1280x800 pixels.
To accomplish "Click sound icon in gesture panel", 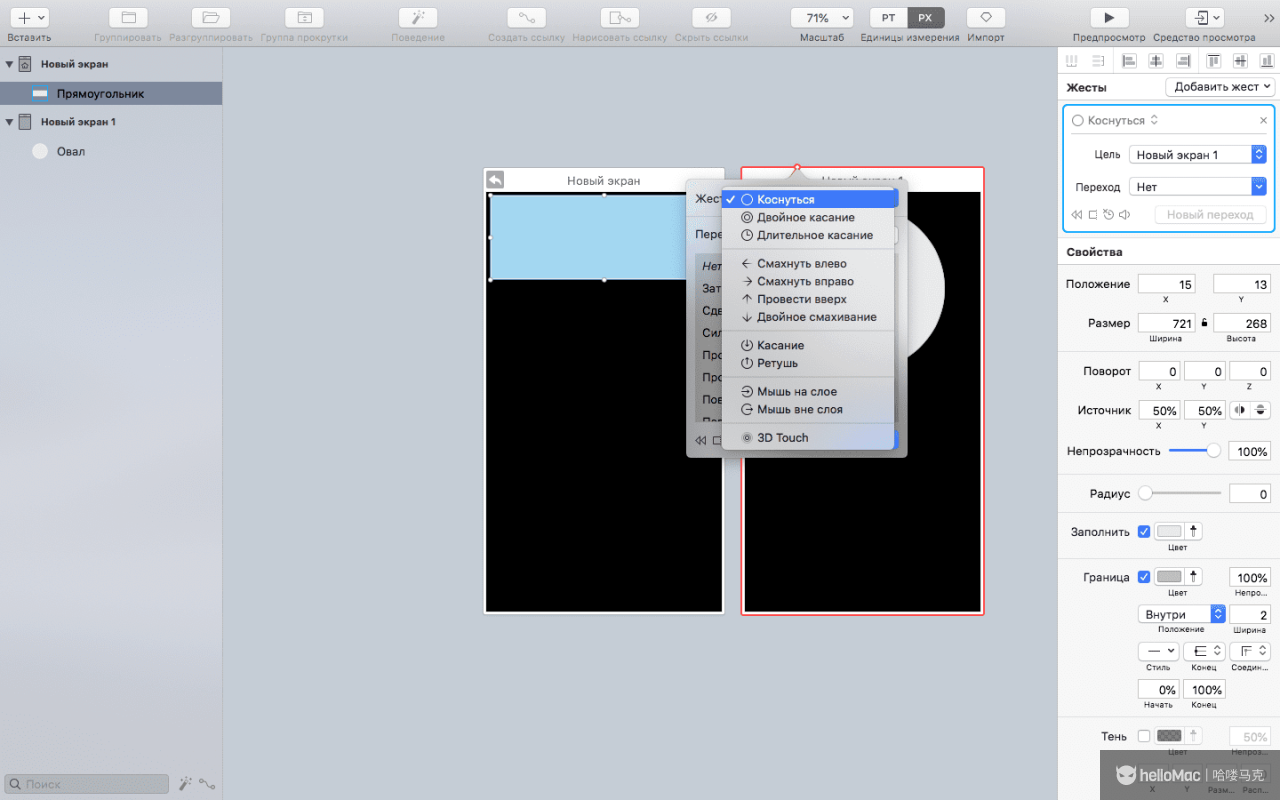I will tap(1125, 215).
